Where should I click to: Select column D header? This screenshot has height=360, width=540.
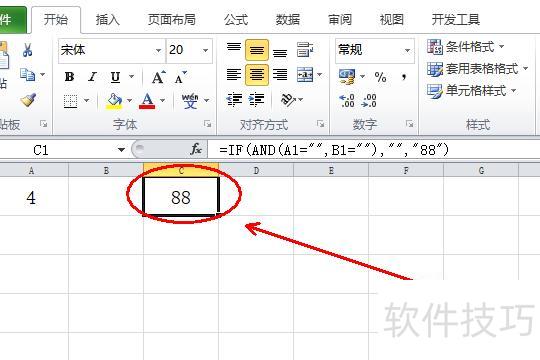tap(256, 170)
